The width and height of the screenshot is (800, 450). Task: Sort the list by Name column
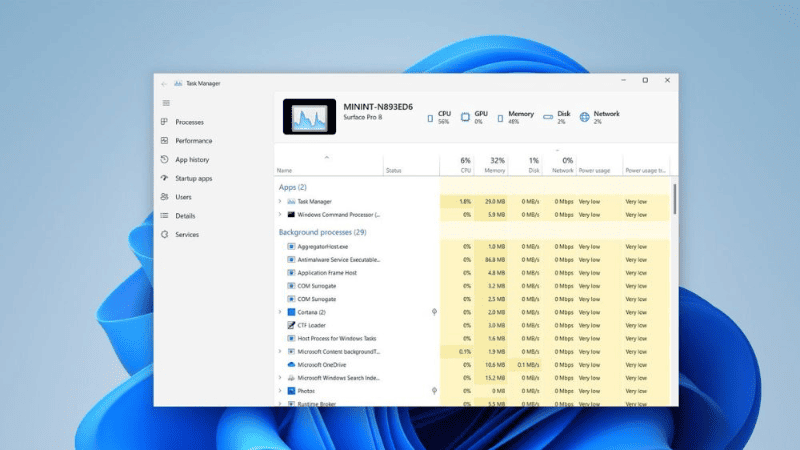pyautogui.click(x=285, y=171)
